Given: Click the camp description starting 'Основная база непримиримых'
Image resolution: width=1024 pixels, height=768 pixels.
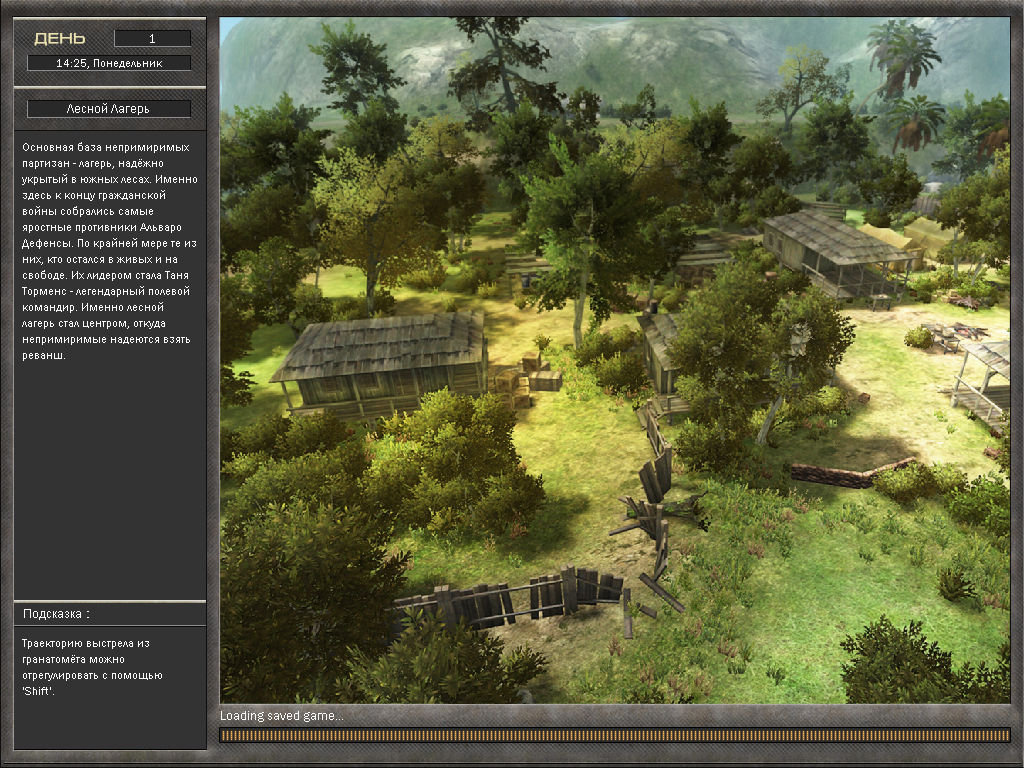Looking at the screenshot, I should tap(109, 251).
